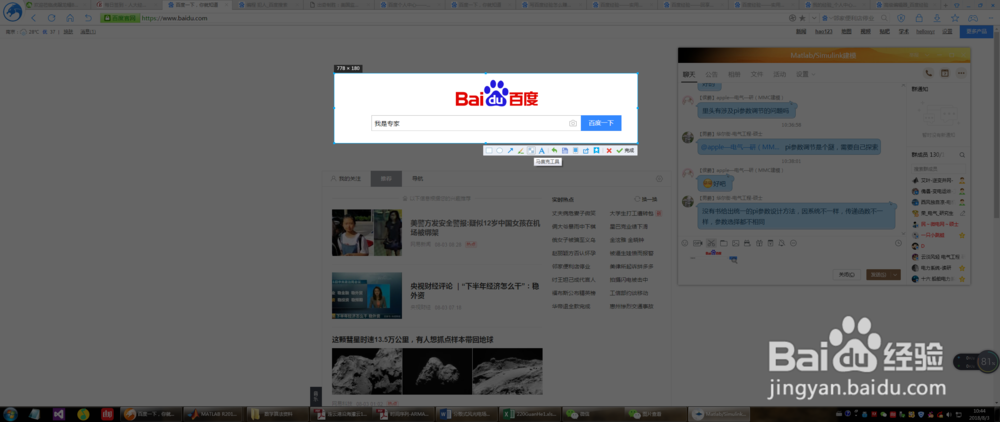Screen dimensions: 1000x422
Task: Switch to the 文件 tab in QQ group window
Action: (x=756, y=74)
